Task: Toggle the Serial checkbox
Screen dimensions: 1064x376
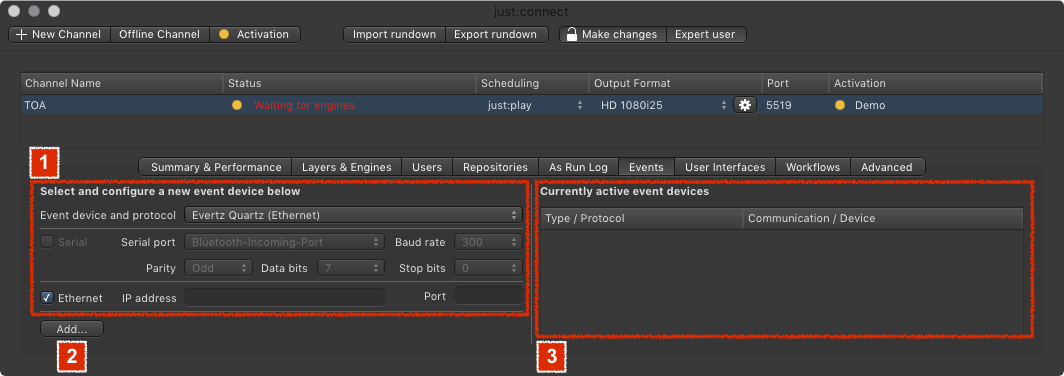Action: point(47,242)
